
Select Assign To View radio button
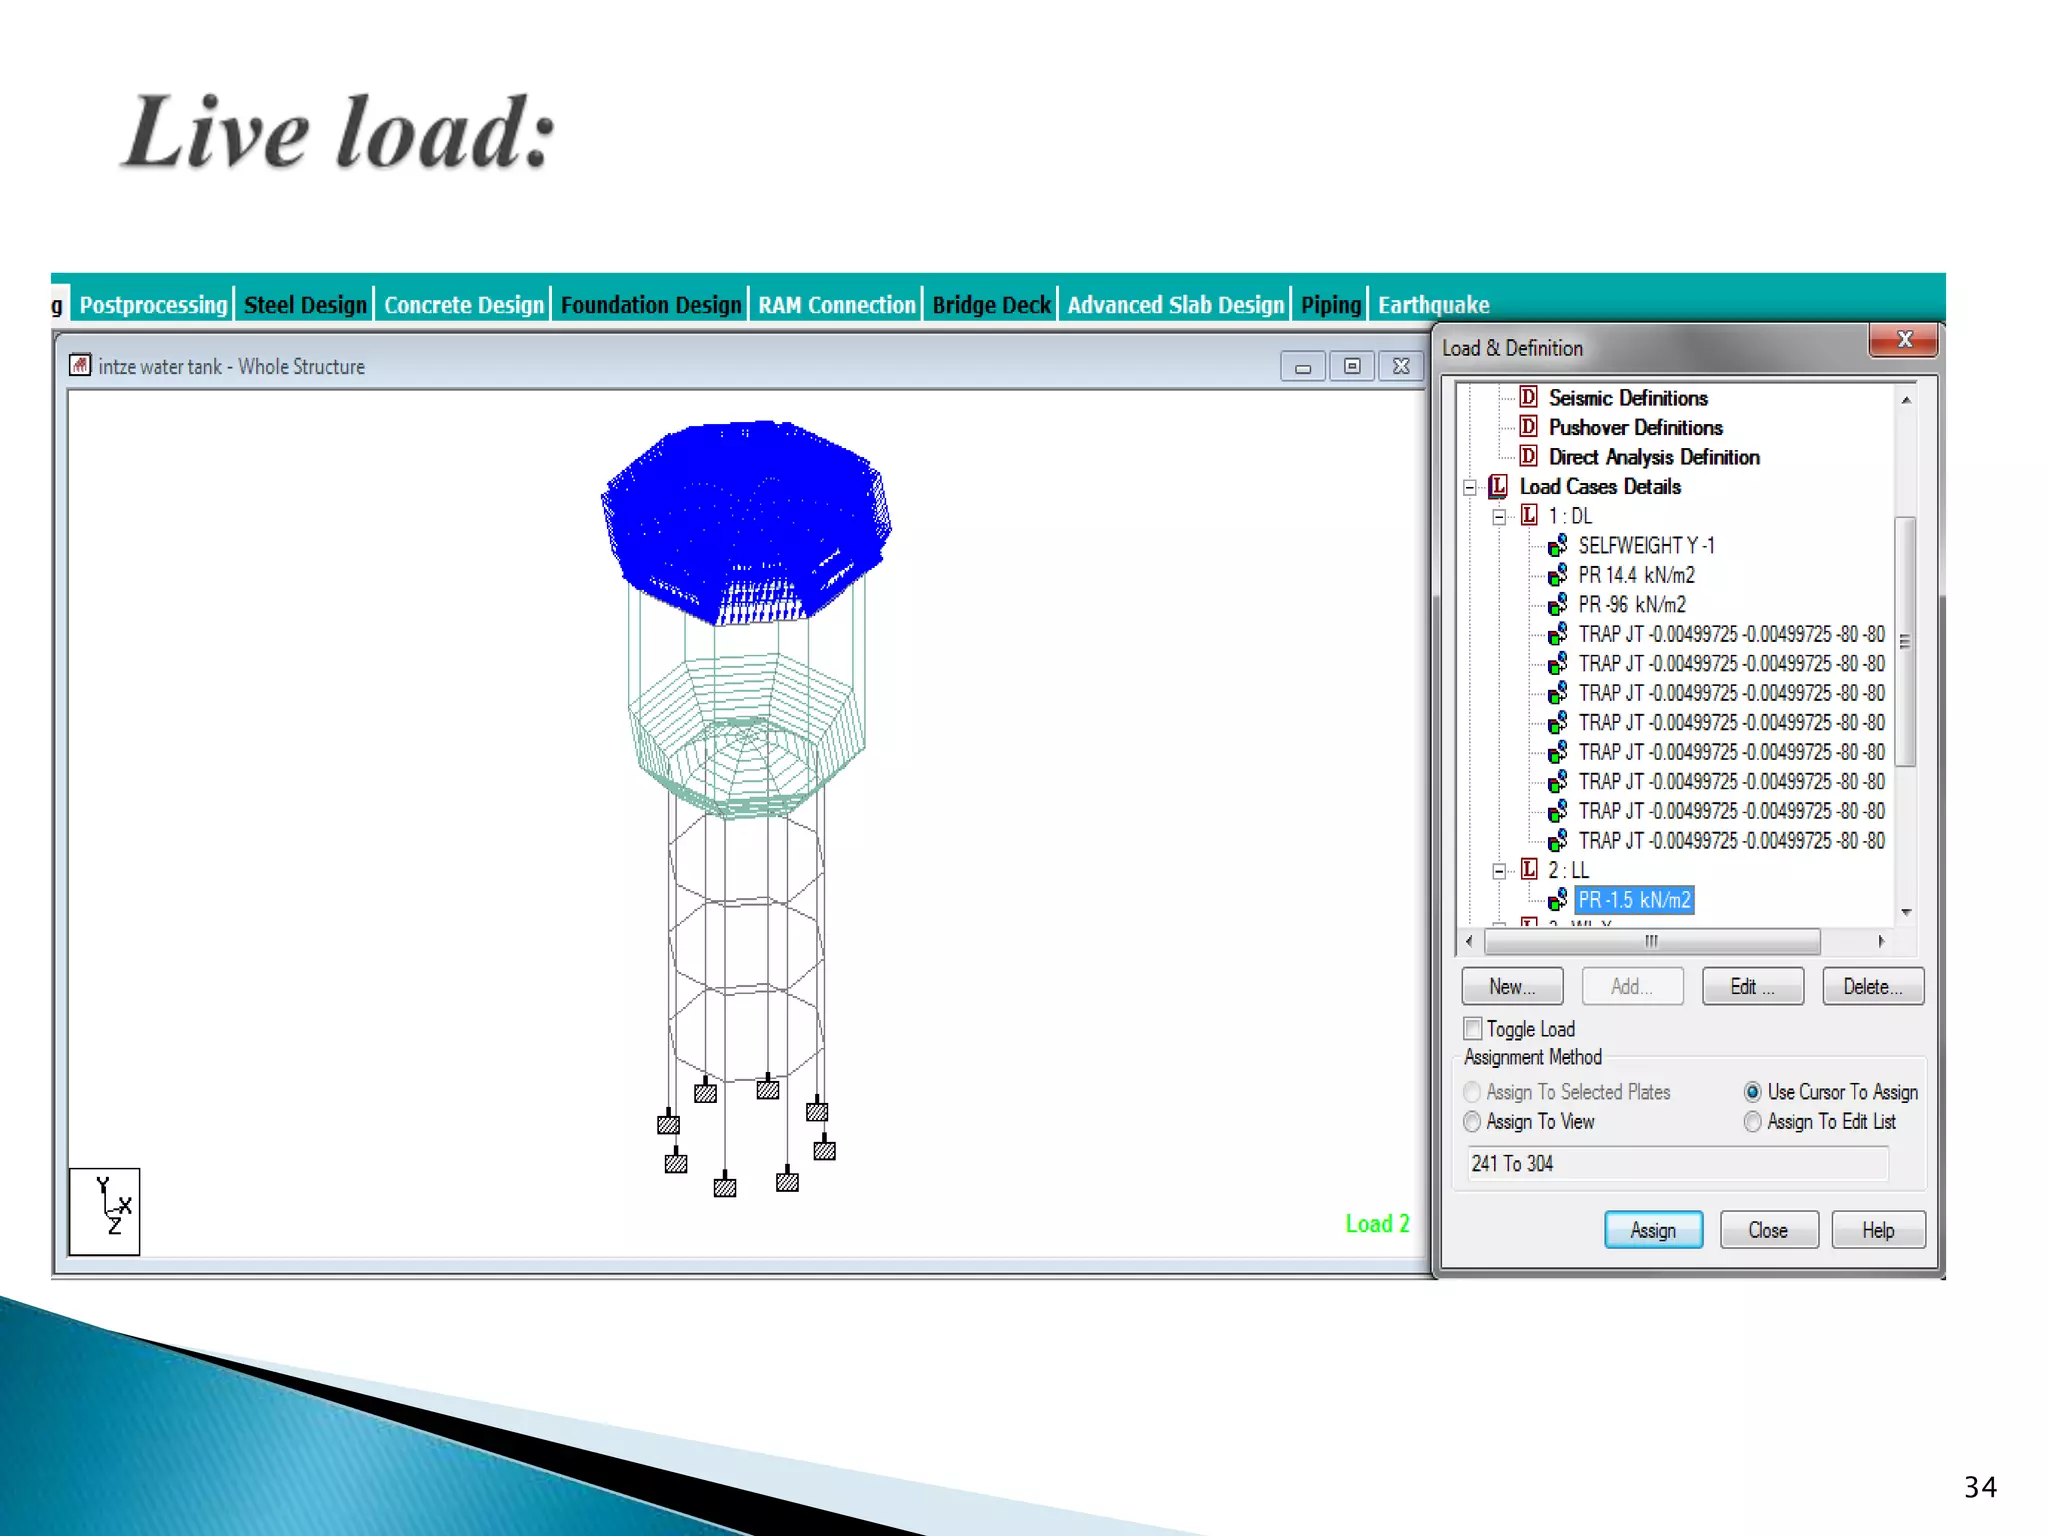[1472, 1122]
